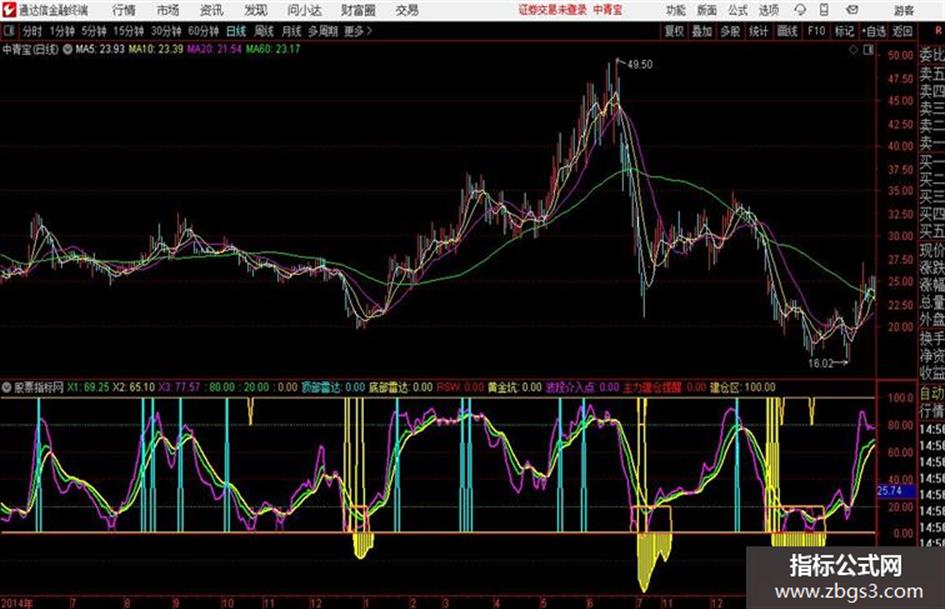Image resolution: width=945 pixels, height=609 pixels.
Task: Click the 公式 formula button
Action: click(x=737, y=10)
